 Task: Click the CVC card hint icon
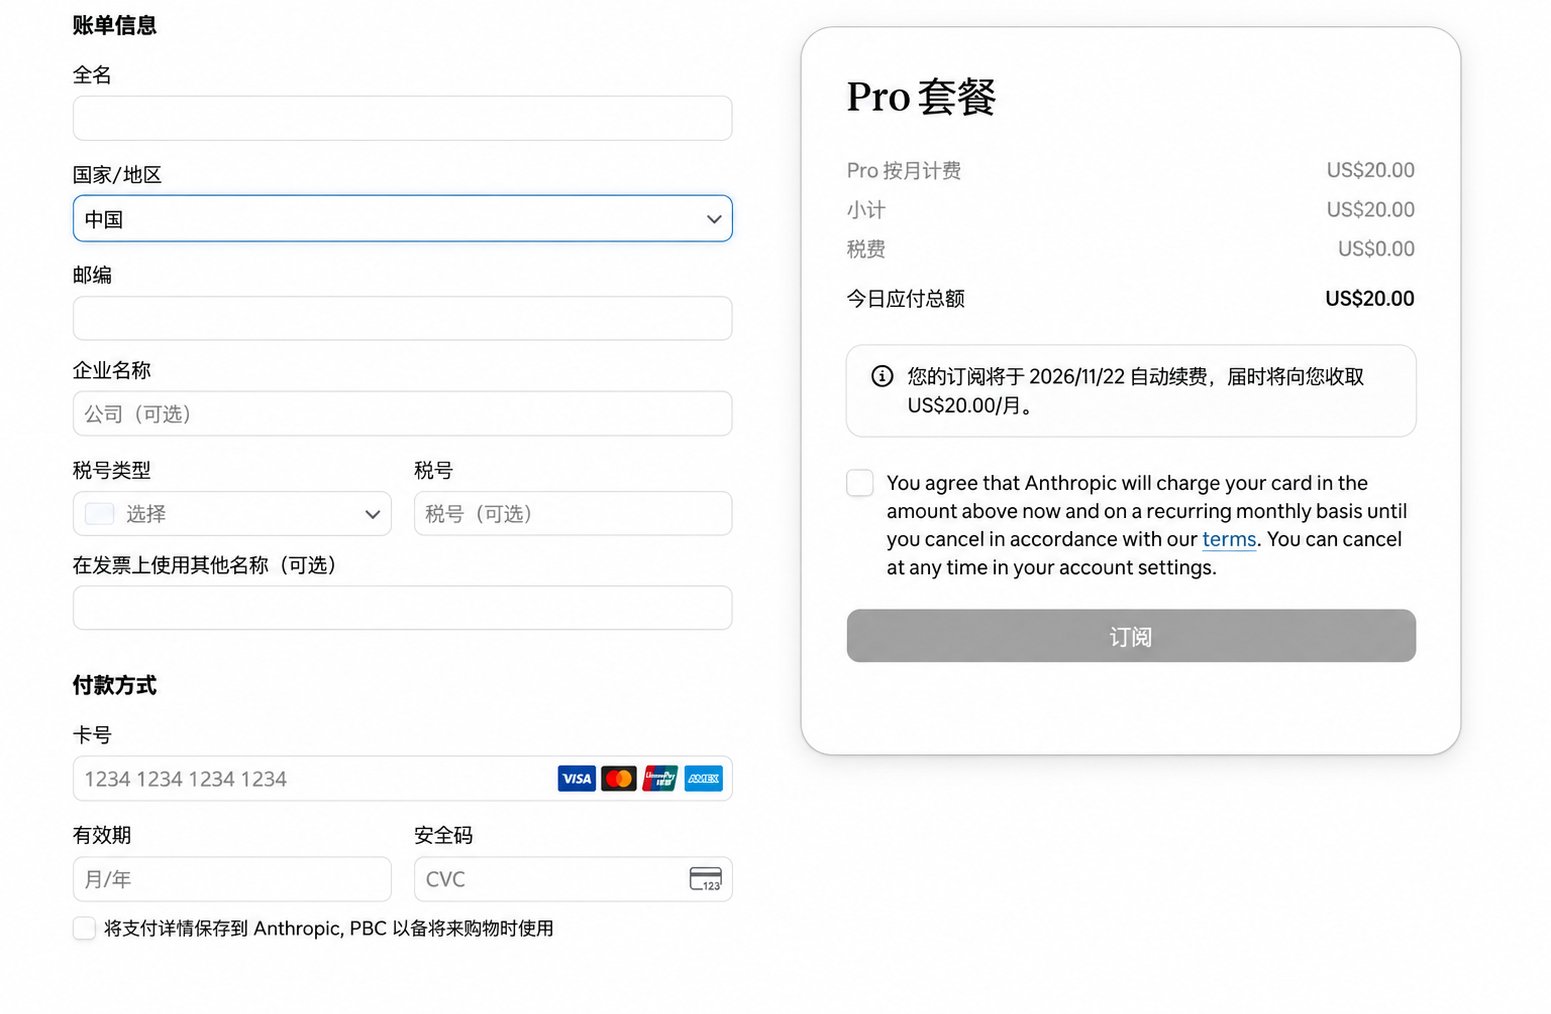(x=705, y=879)
